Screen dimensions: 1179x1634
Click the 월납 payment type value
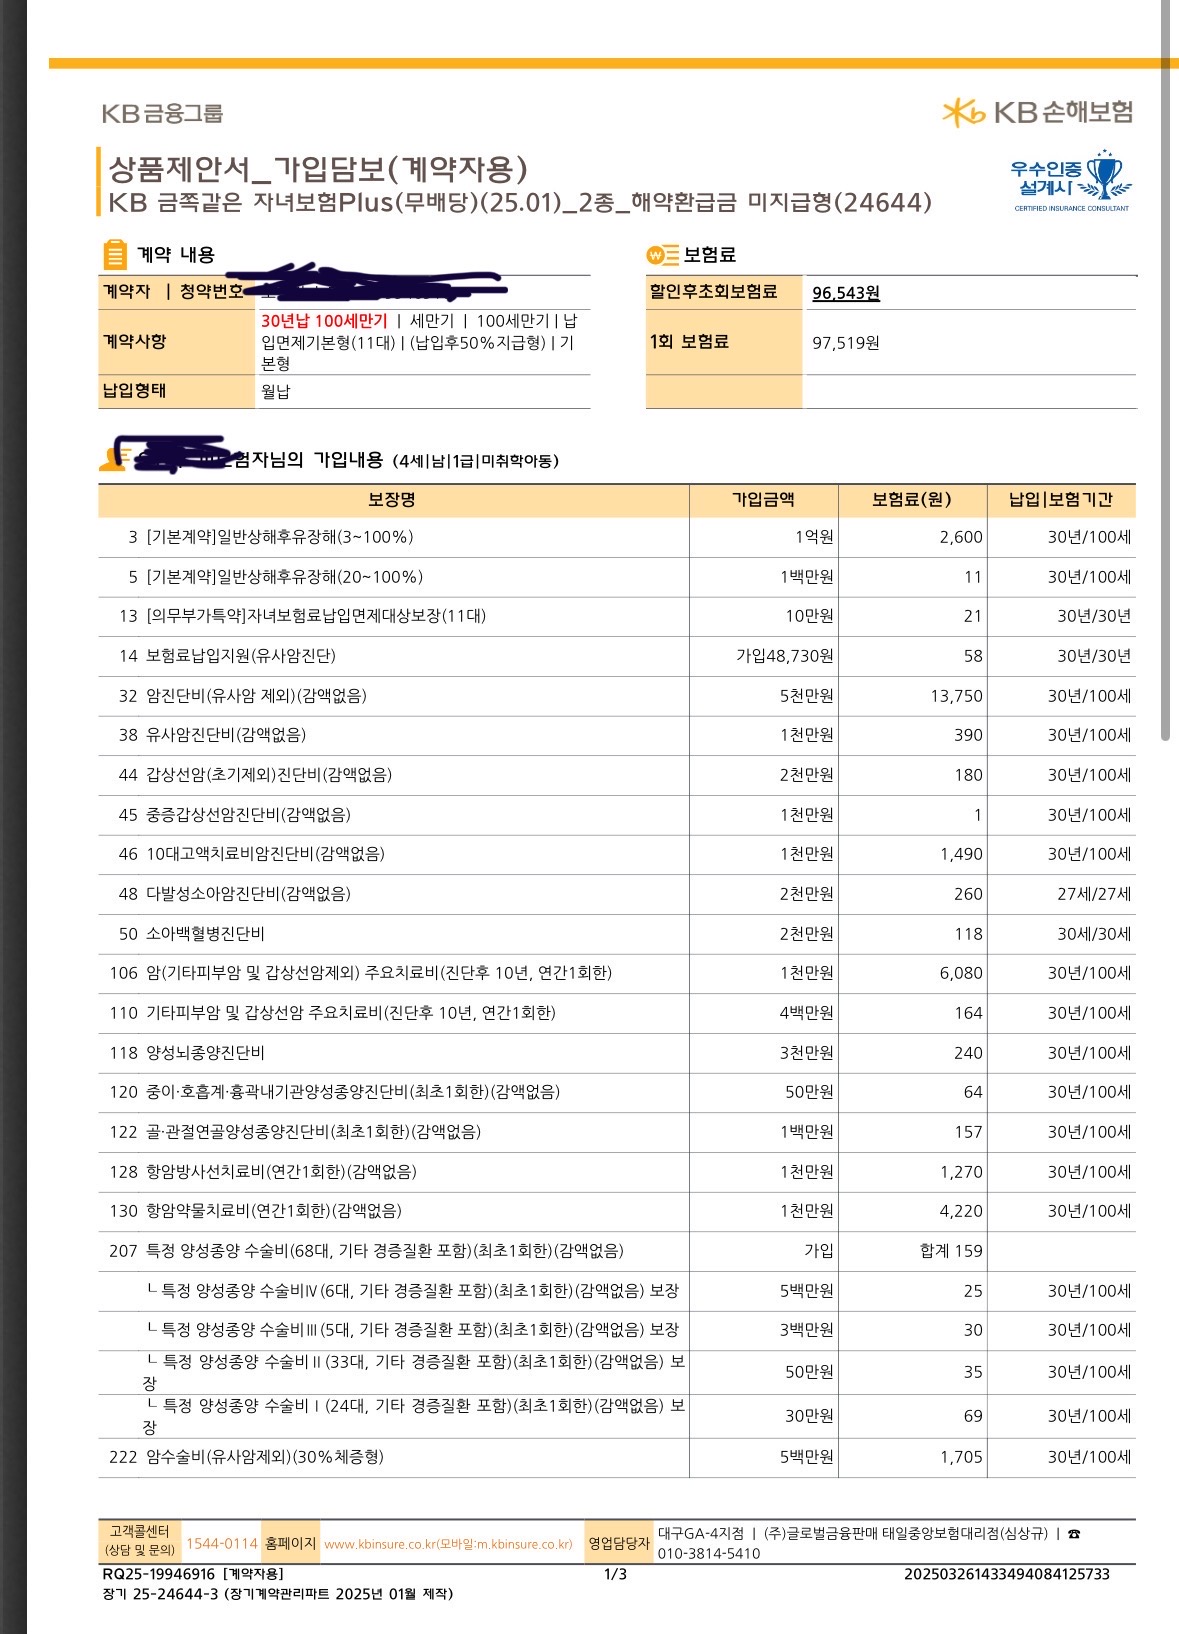tap(275, 392)
